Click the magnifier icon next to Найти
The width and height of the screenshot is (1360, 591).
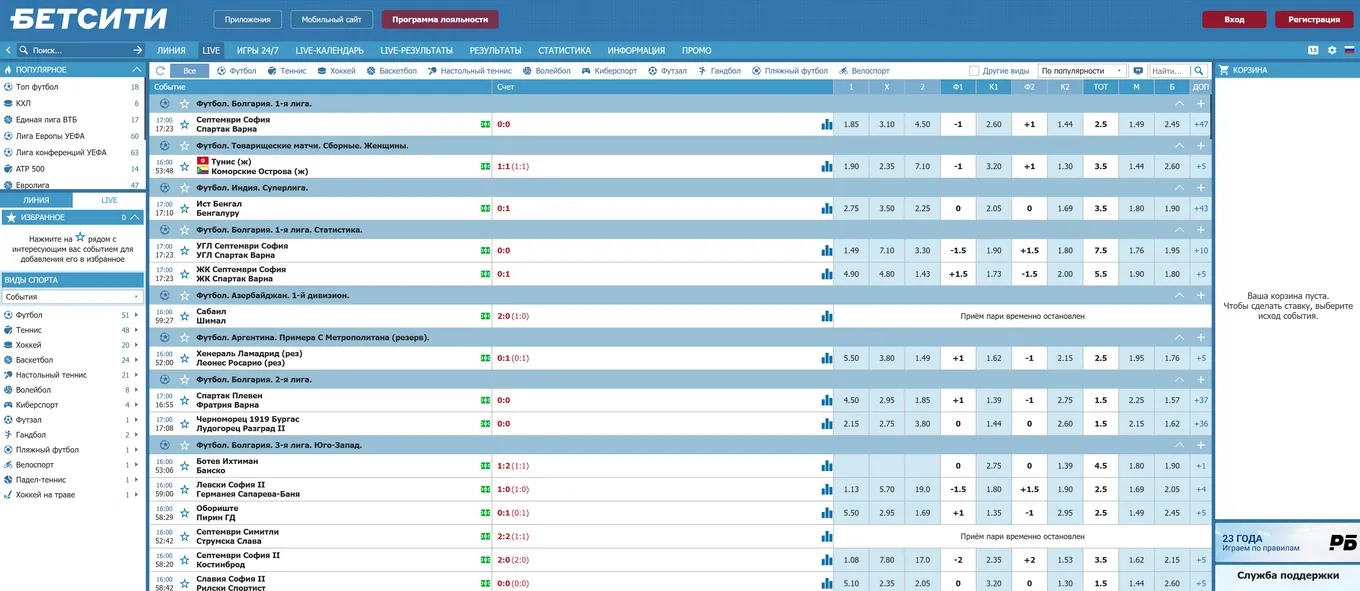(x=1199, y=71)
